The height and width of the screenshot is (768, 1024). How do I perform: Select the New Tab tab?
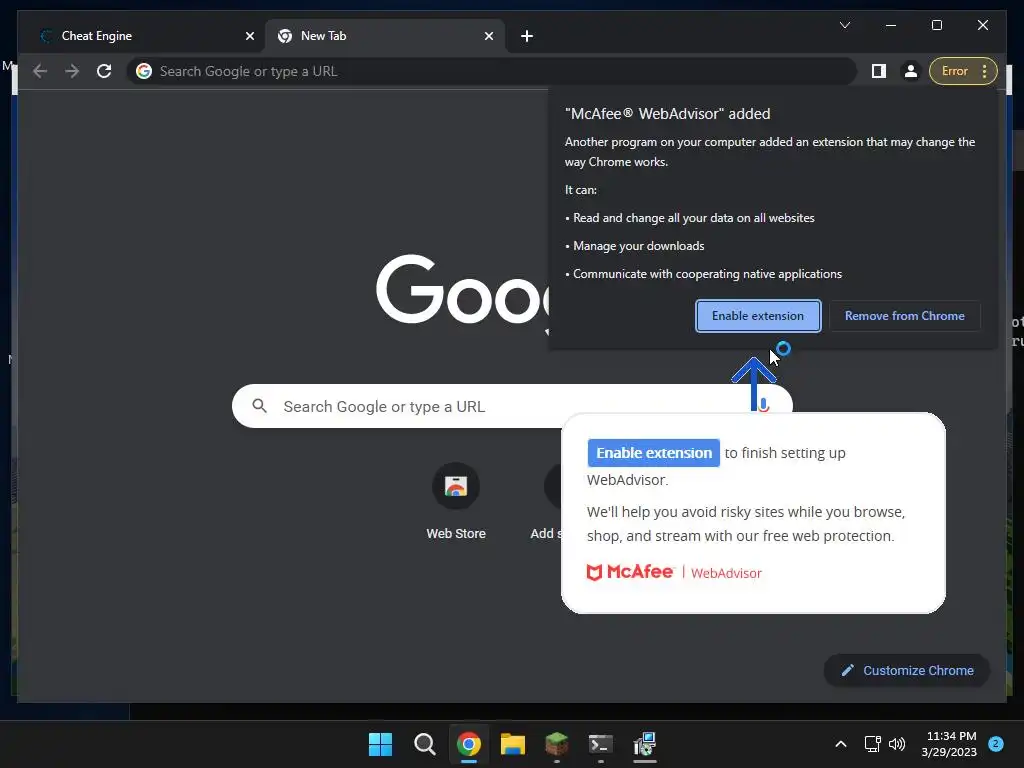pyautogui.click(x=385, y=36)
